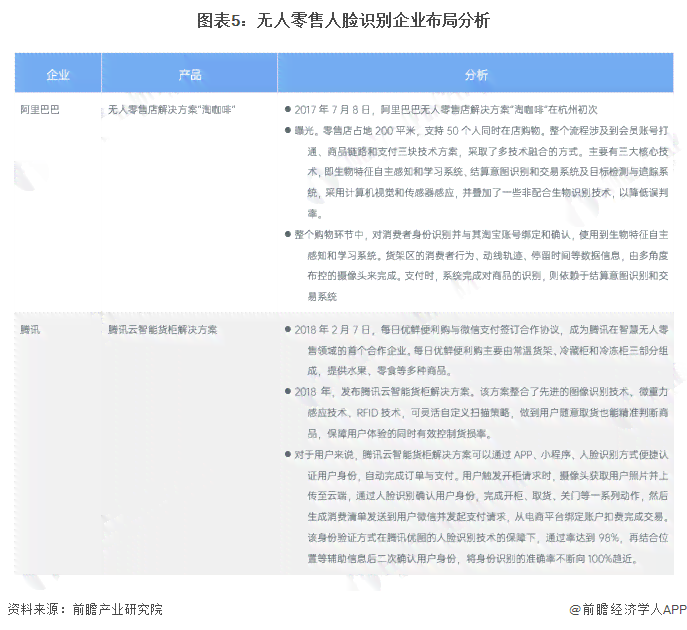Select the 产品 column header
The height and width of the screenshot is (630, 687).
point(189,73)
